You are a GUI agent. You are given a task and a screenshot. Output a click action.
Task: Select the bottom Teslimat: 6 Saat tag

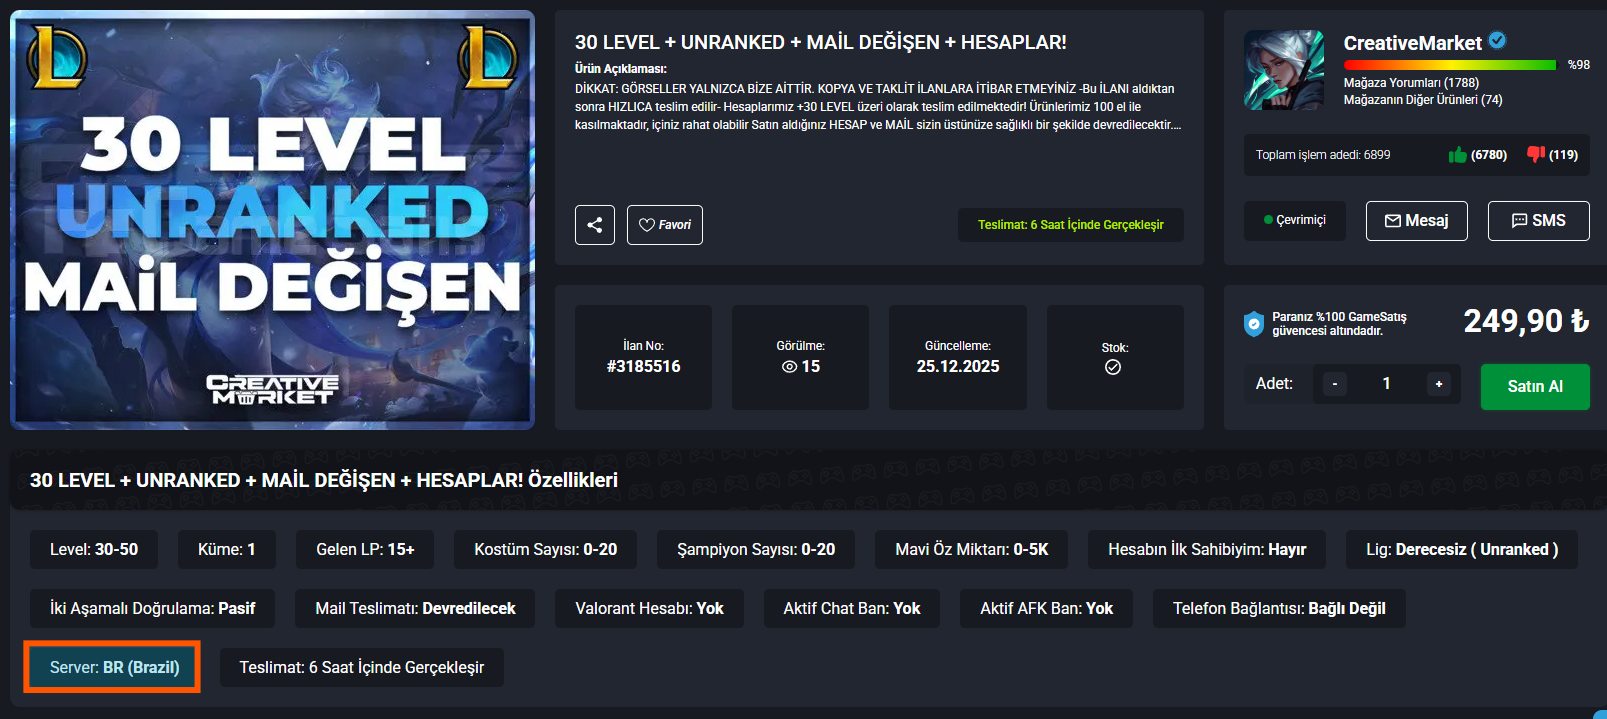362,668
